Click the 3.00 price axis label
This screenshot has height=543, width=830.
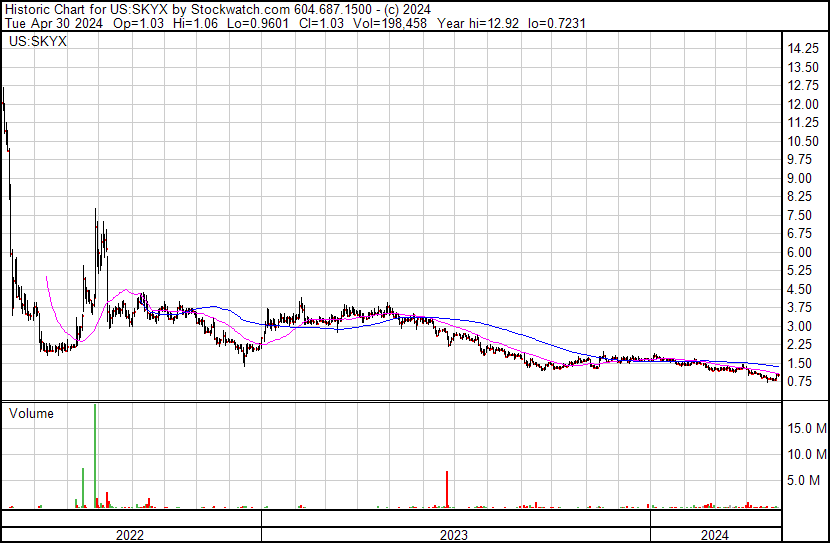(x=800, y=327)
